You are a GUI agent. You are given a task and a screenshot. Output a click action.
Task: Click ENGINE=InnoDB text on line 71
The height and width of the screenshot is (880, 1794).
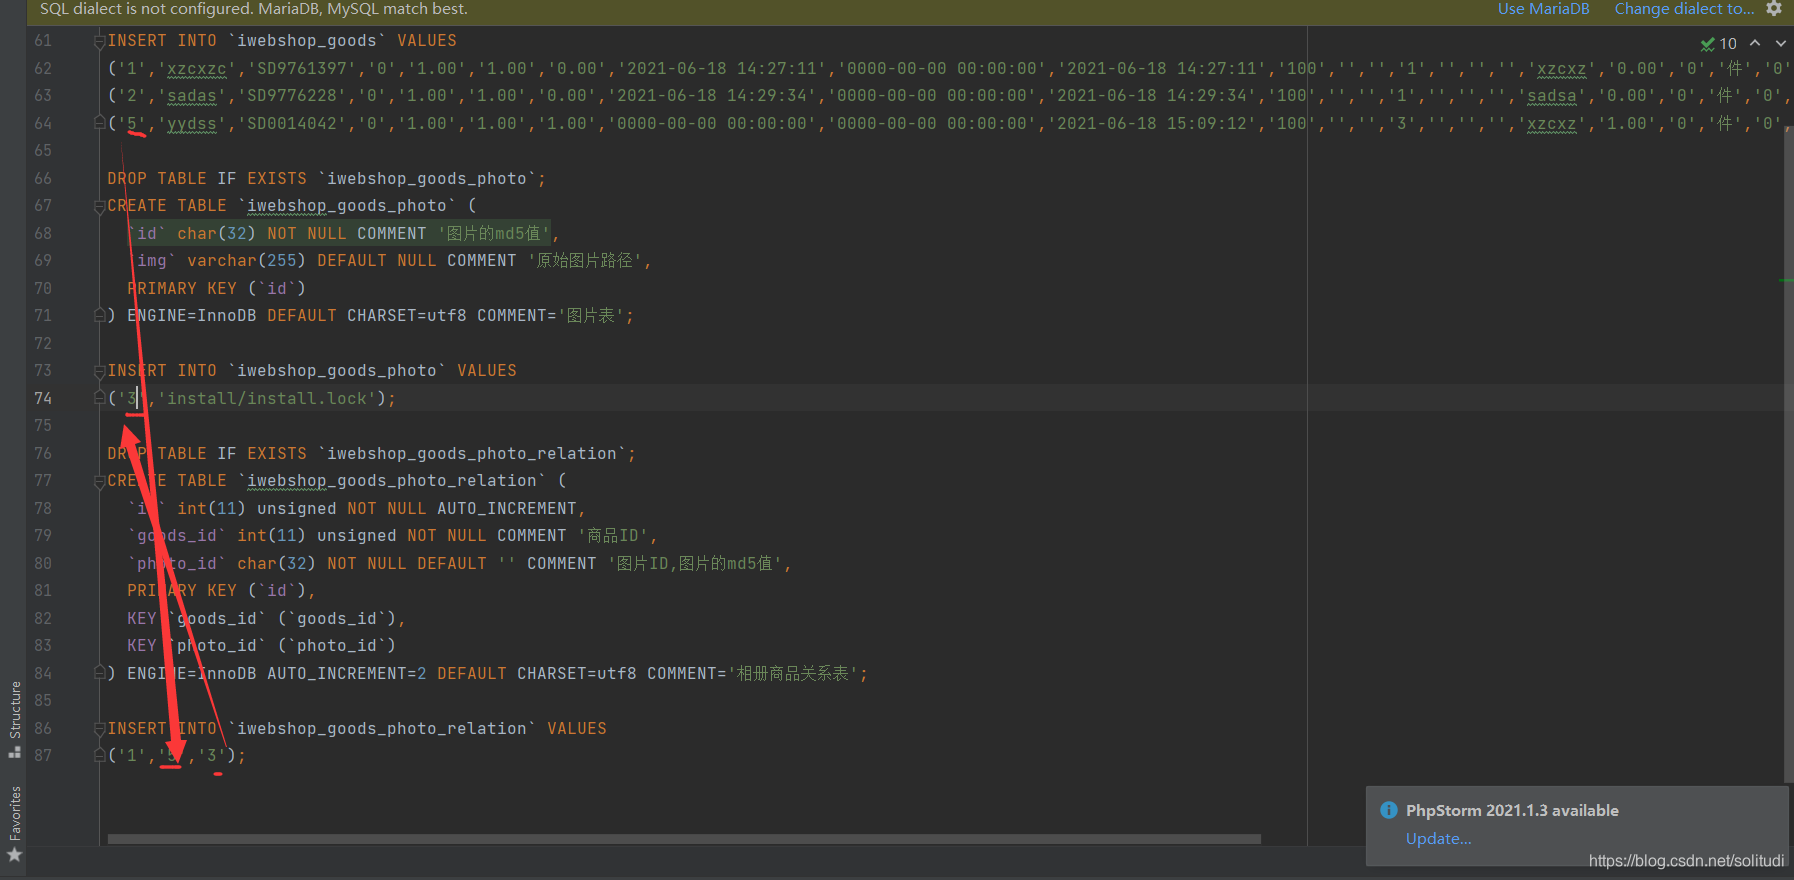(192, 315)
